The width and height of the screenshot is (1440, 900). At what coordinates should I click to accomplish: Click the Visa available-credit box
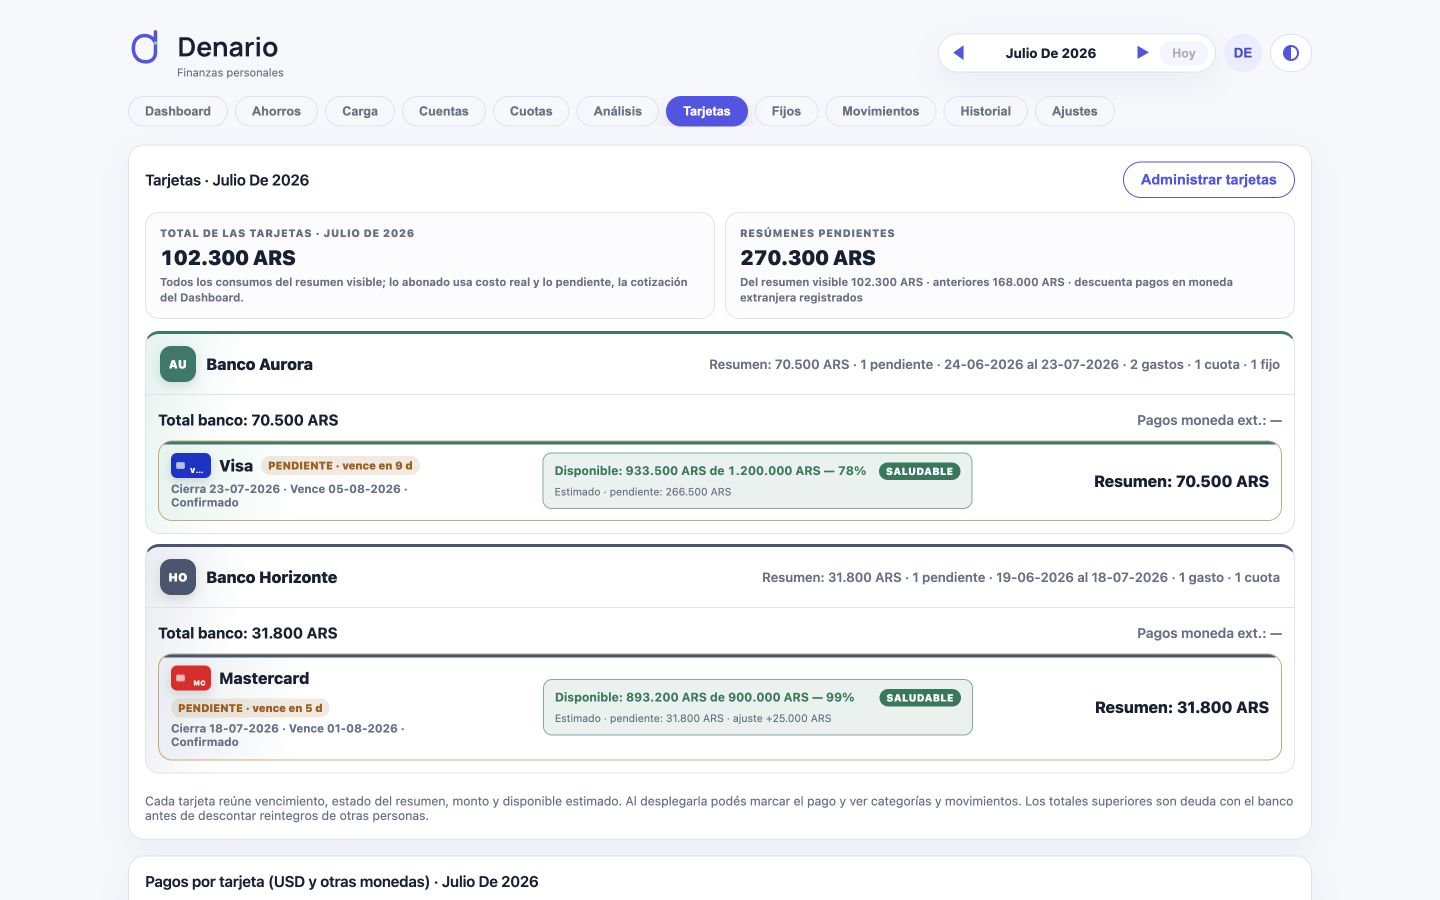pyautogui.click(x=757, y=481)
